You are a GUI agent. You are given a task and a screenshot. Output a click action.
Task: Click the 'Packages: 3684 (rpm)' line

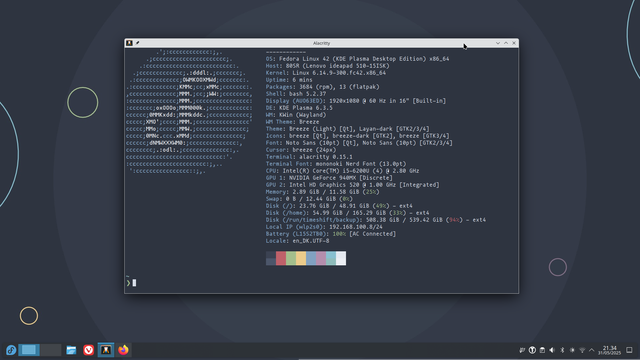(x=322, y=87)
